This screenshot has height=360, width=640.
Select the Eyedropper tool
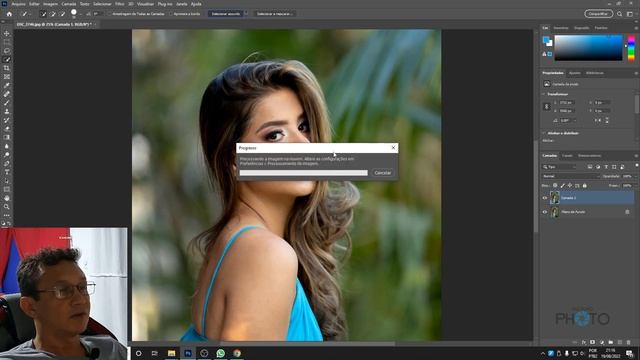7,85
